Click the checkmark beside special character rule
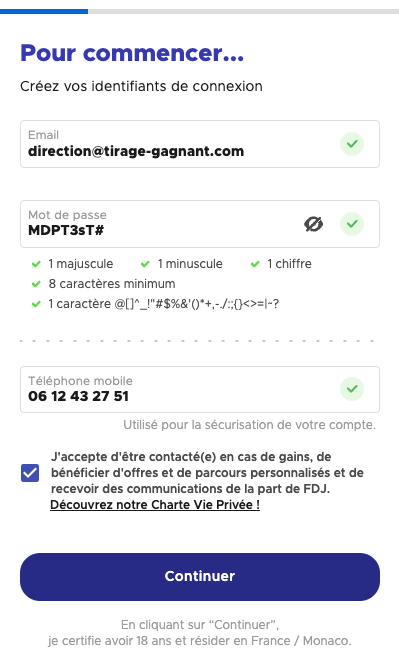 pyautogui.click(x=36, y=304)
